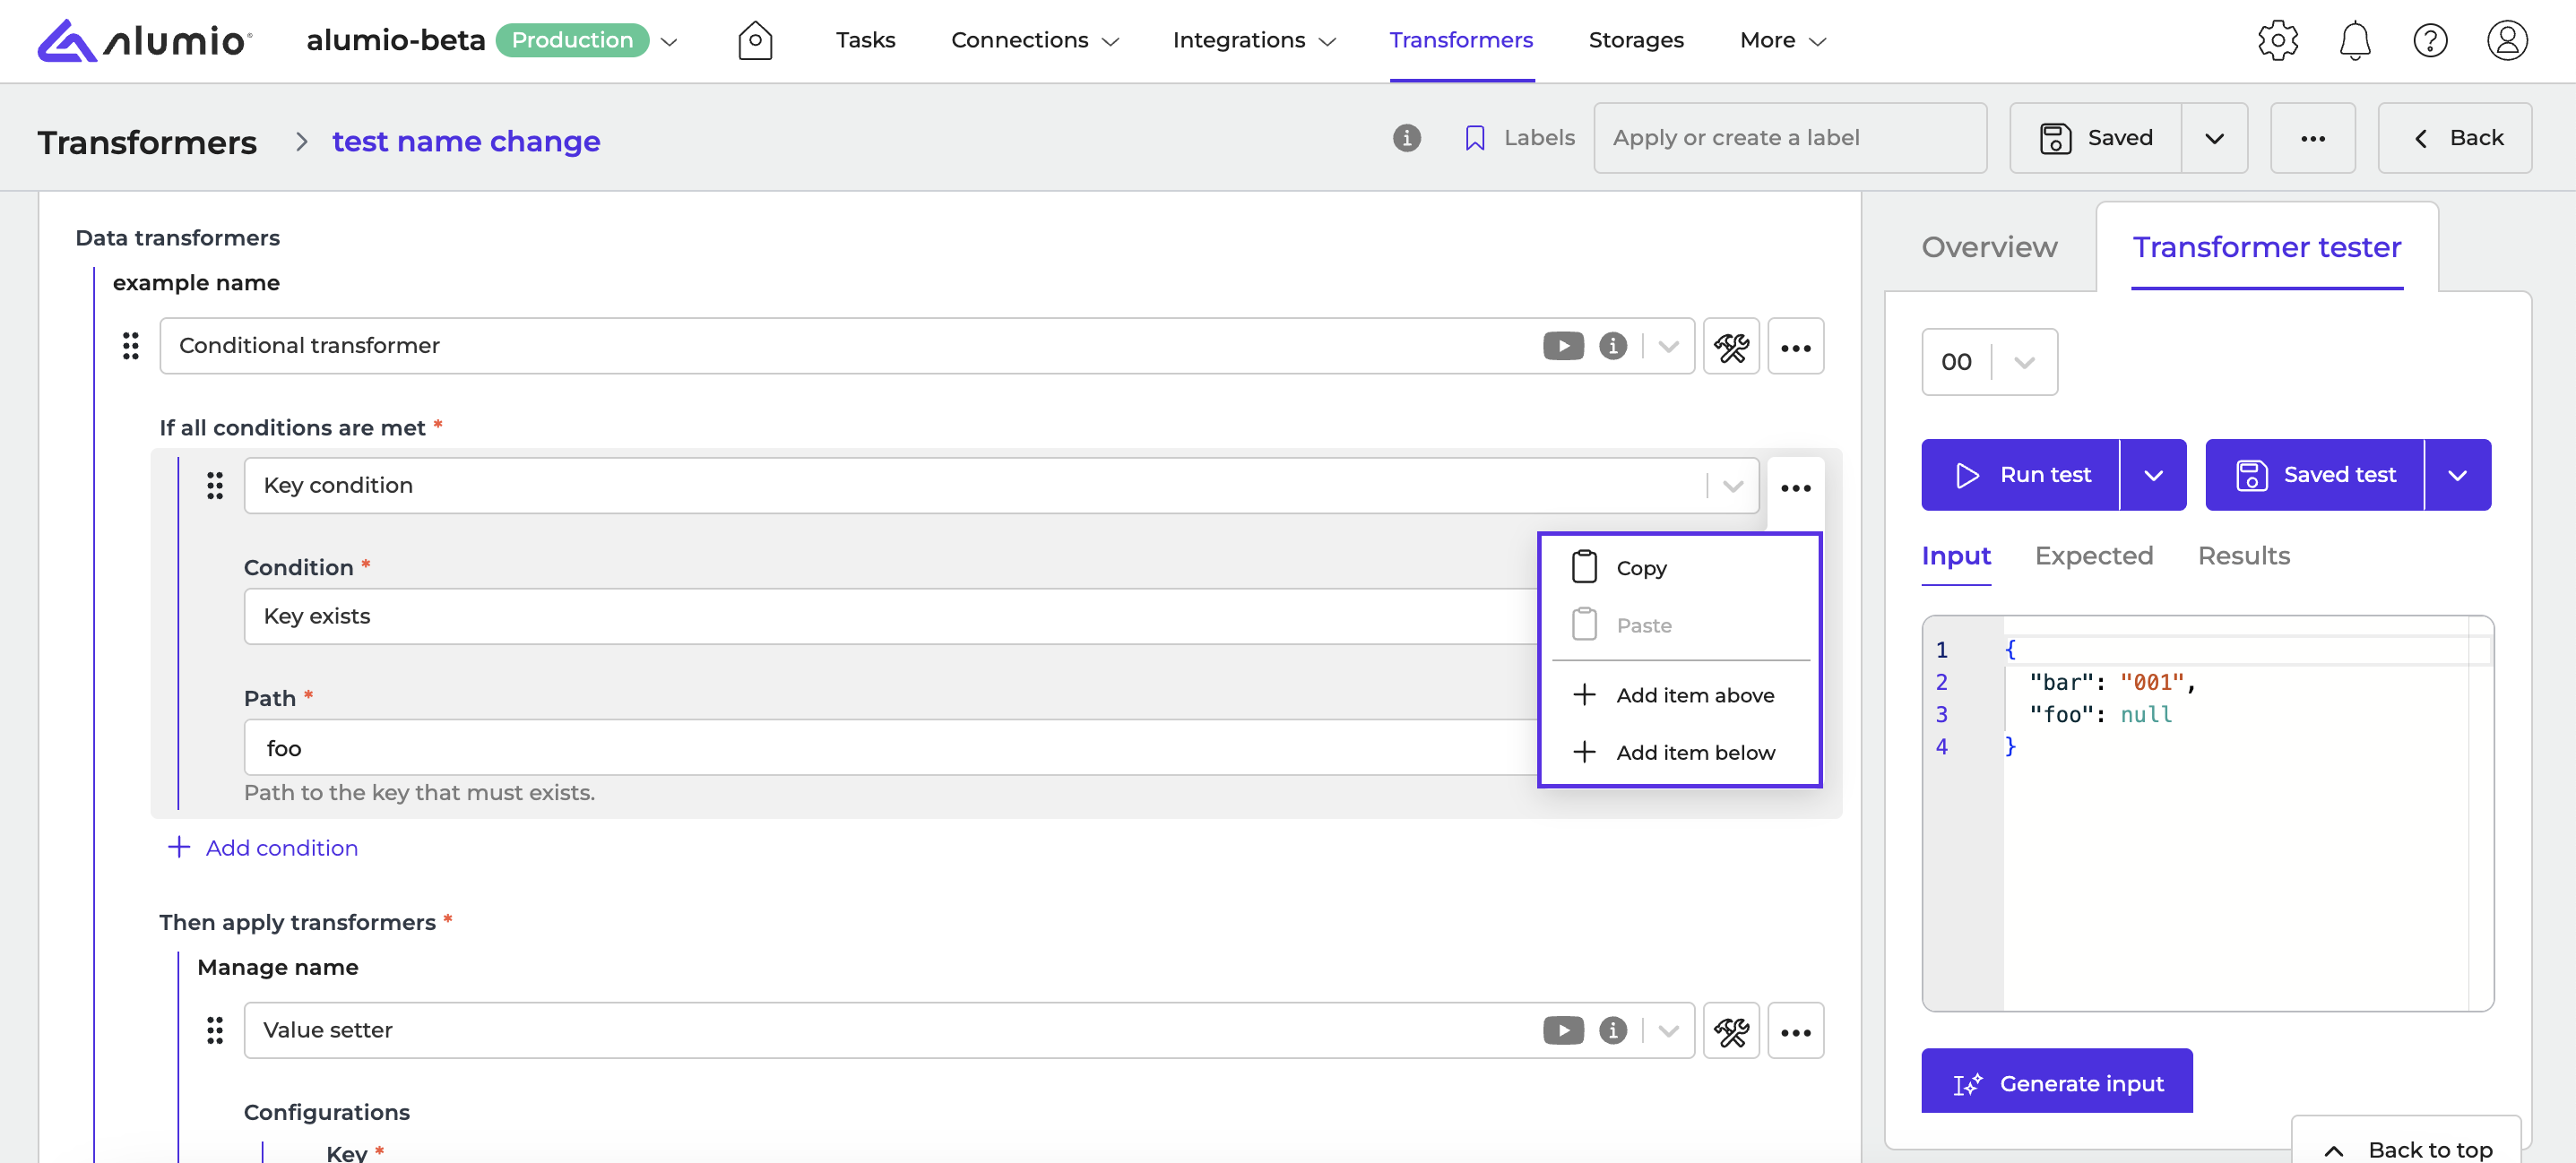Click the Alumio logo
This screenshot has height=1163, width=2576.
[145, 41]
